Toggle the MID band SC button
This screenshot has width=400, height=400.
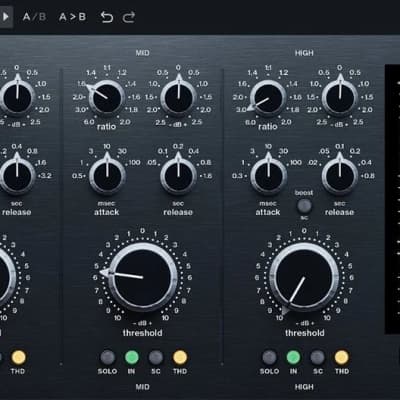(x=156, y=357)
